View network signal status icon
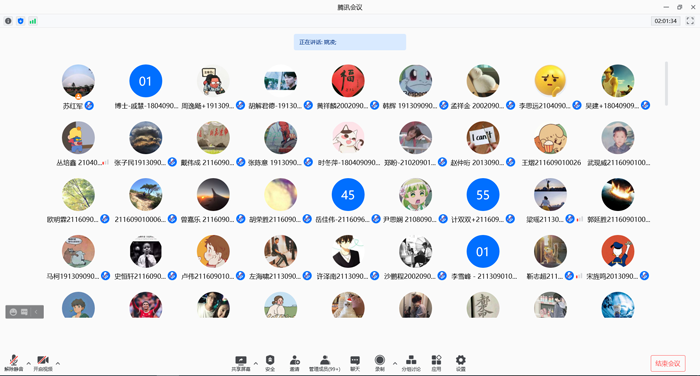 click(x=33, y=21)
